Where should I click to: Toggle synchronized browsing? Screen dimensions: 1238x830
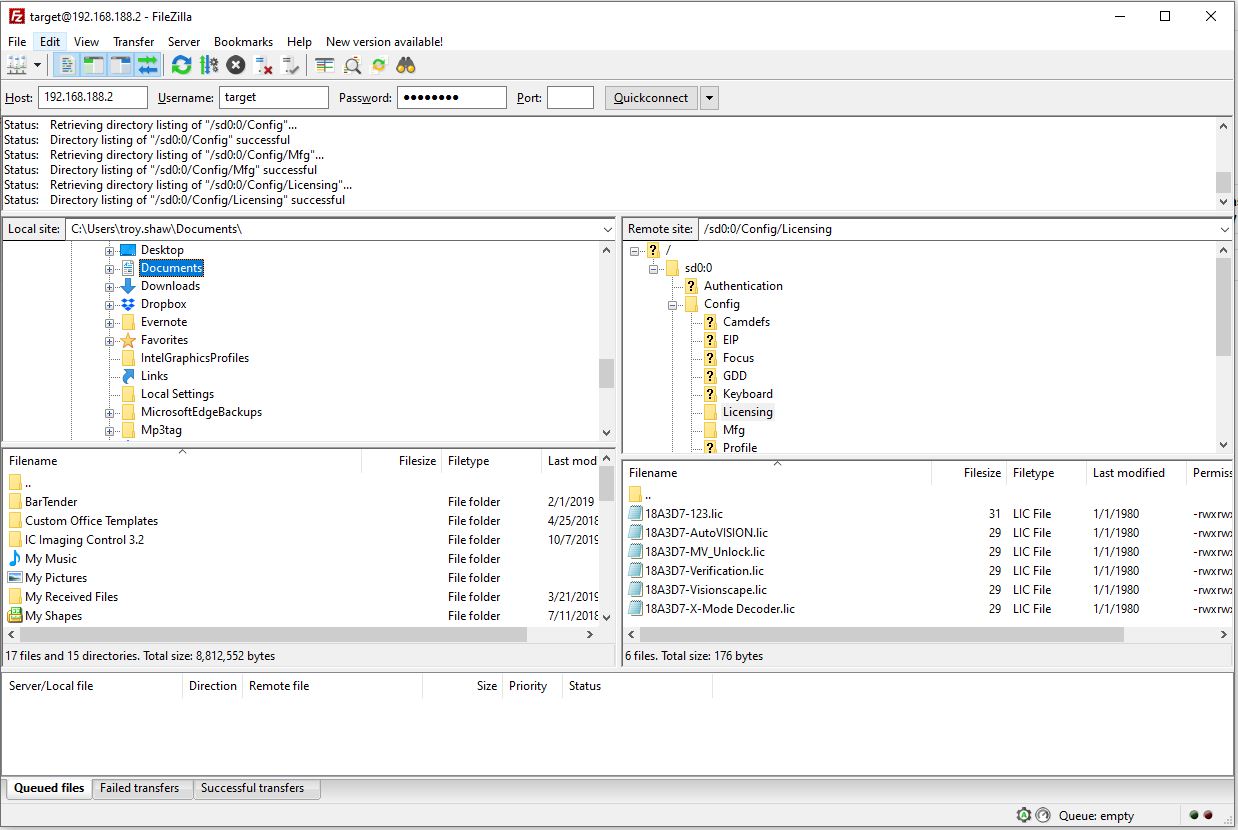pos(379,65)
